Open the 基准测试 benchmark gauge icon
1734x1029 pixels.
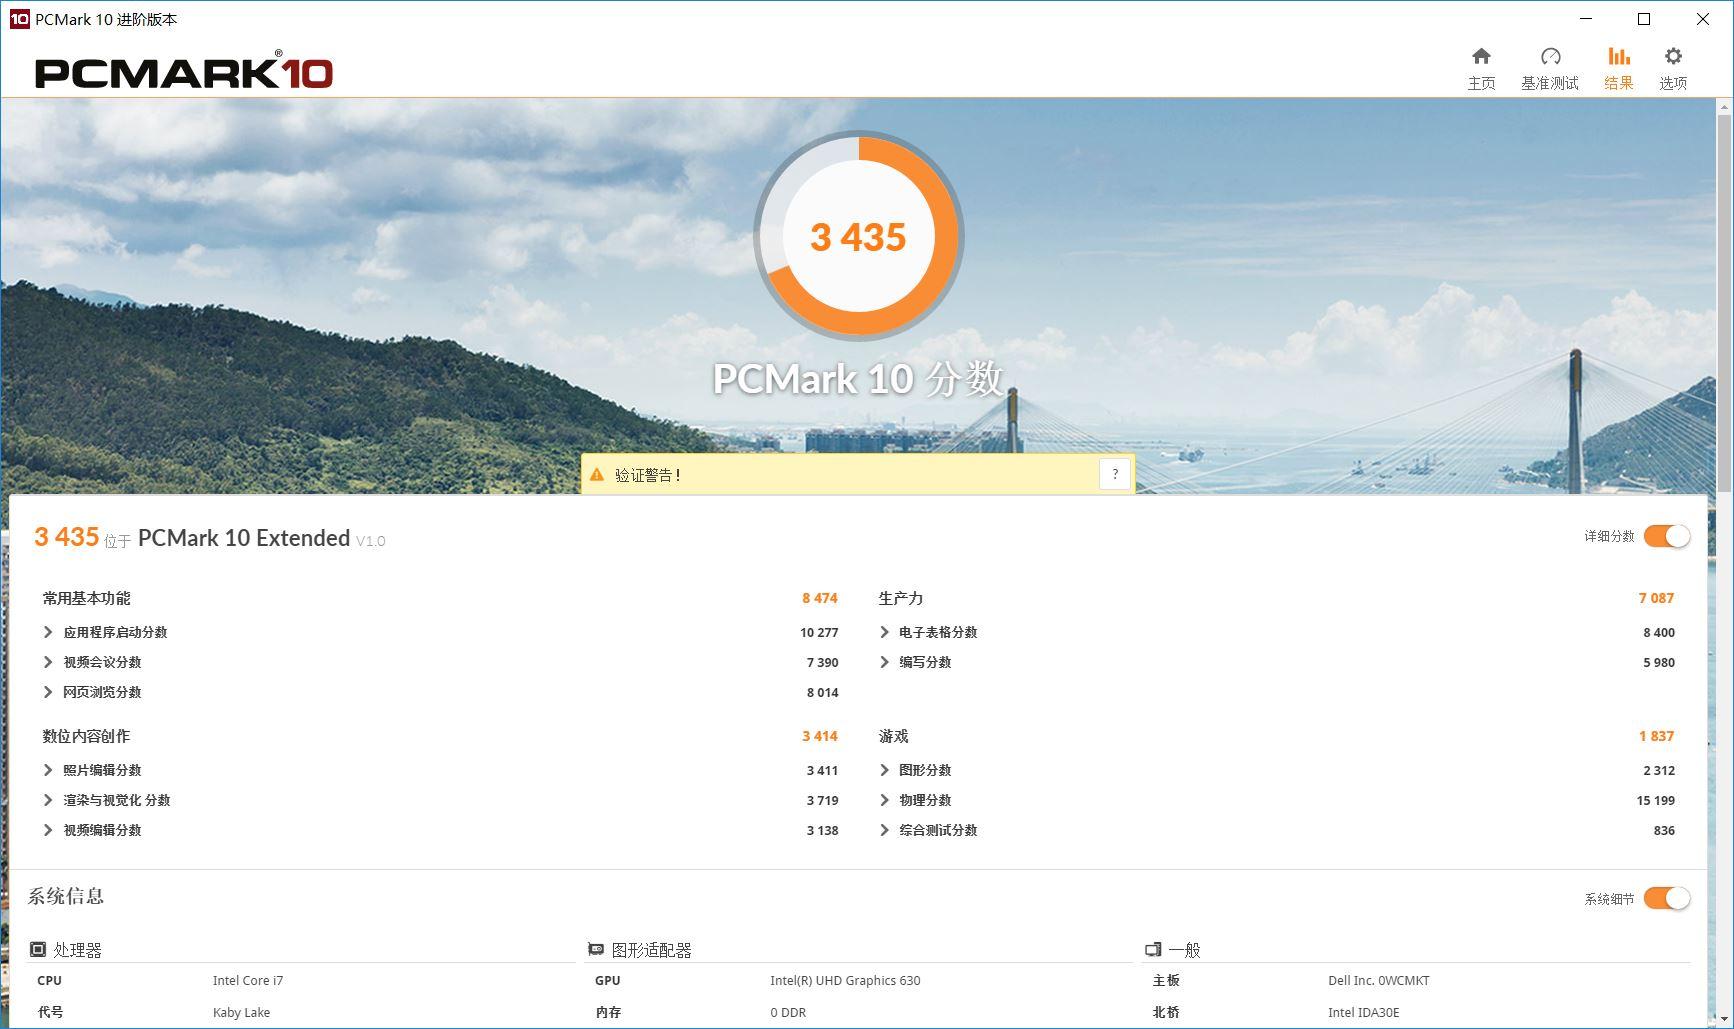(1550, 57)
